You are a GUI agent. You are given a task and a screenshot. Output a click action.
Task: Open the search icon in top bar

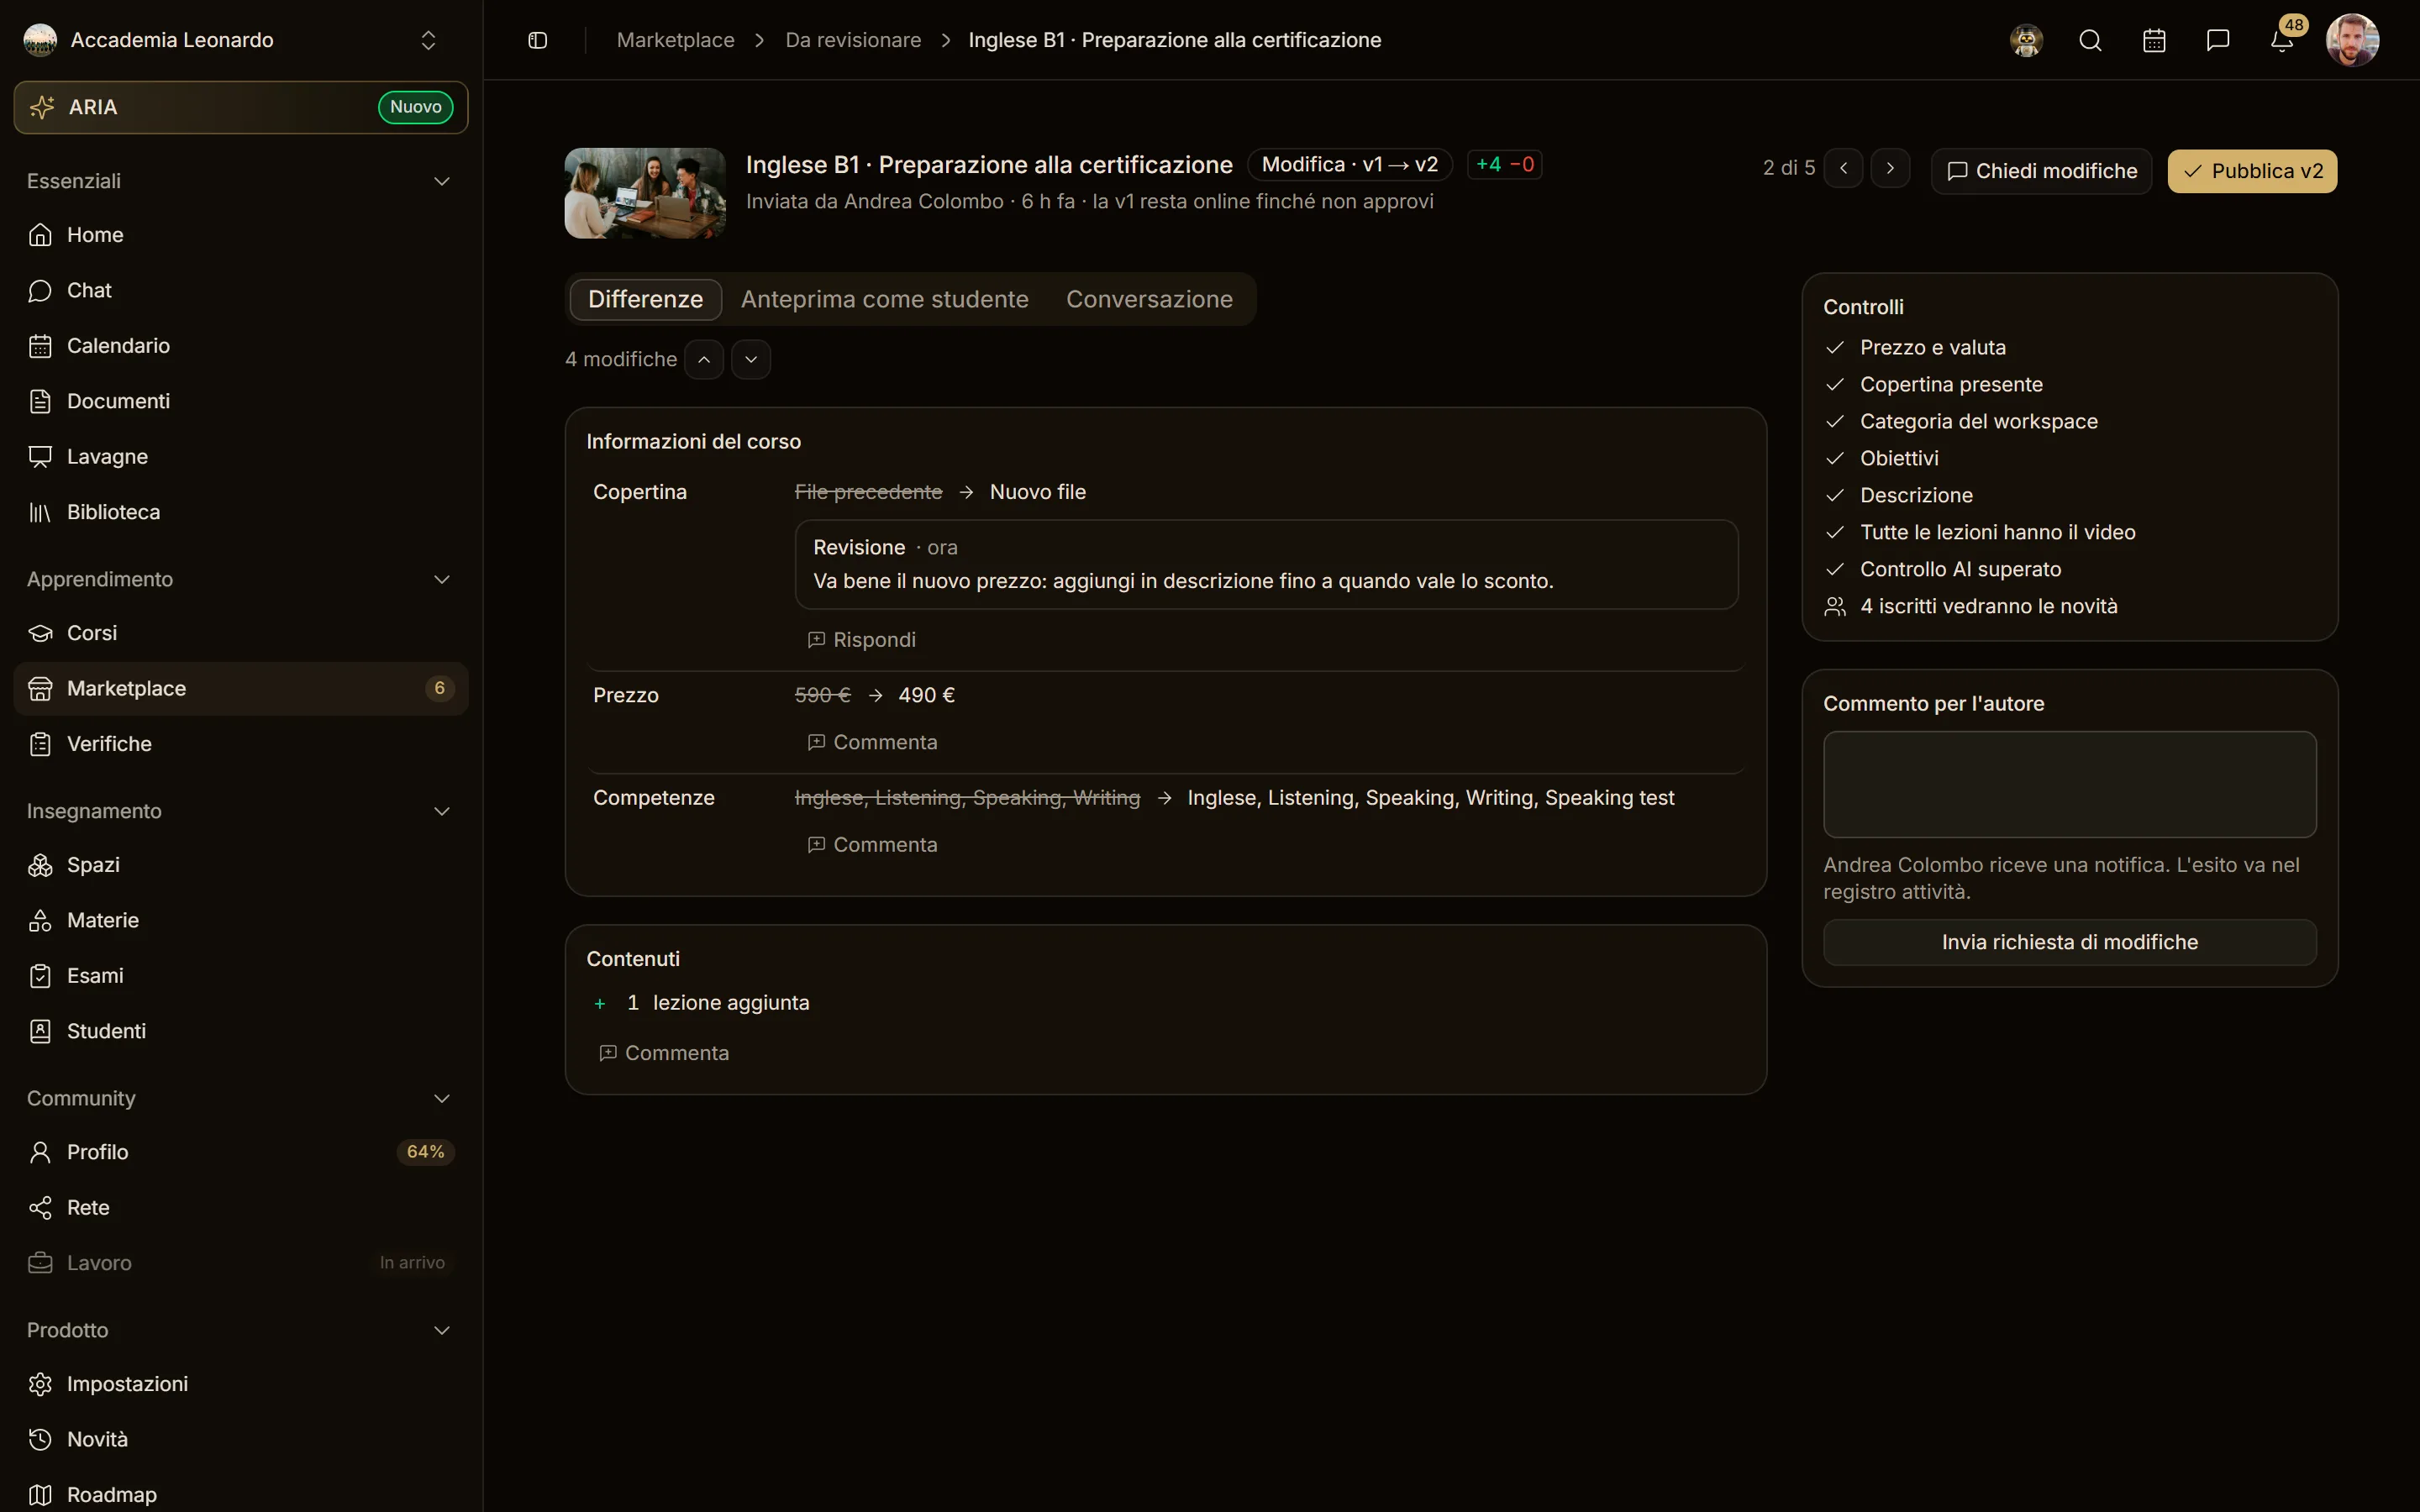(2090, 40)
